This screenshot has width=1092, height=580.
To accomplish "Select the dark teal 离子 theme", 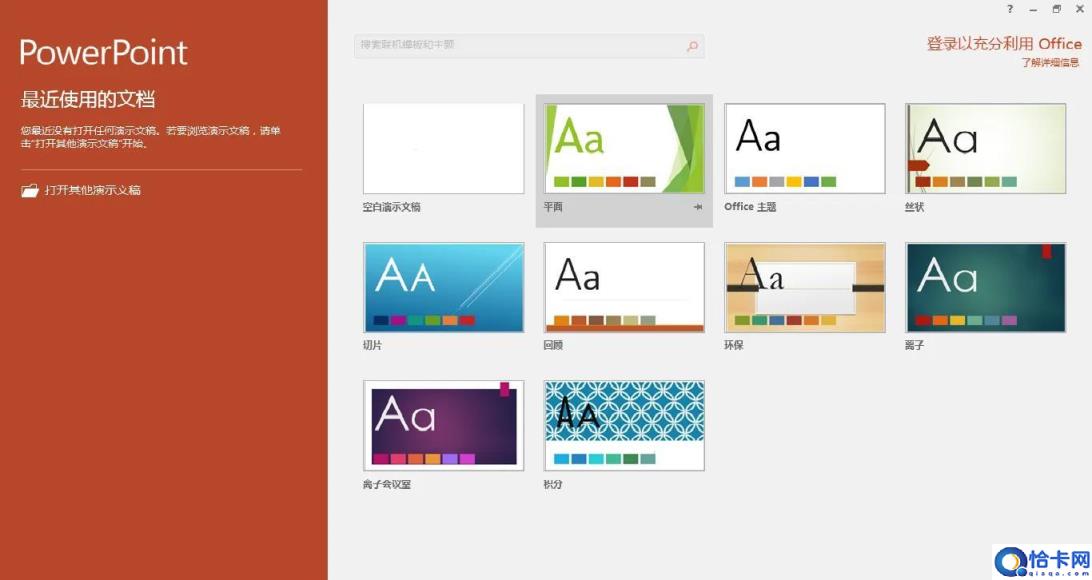I will click(985, 287).
